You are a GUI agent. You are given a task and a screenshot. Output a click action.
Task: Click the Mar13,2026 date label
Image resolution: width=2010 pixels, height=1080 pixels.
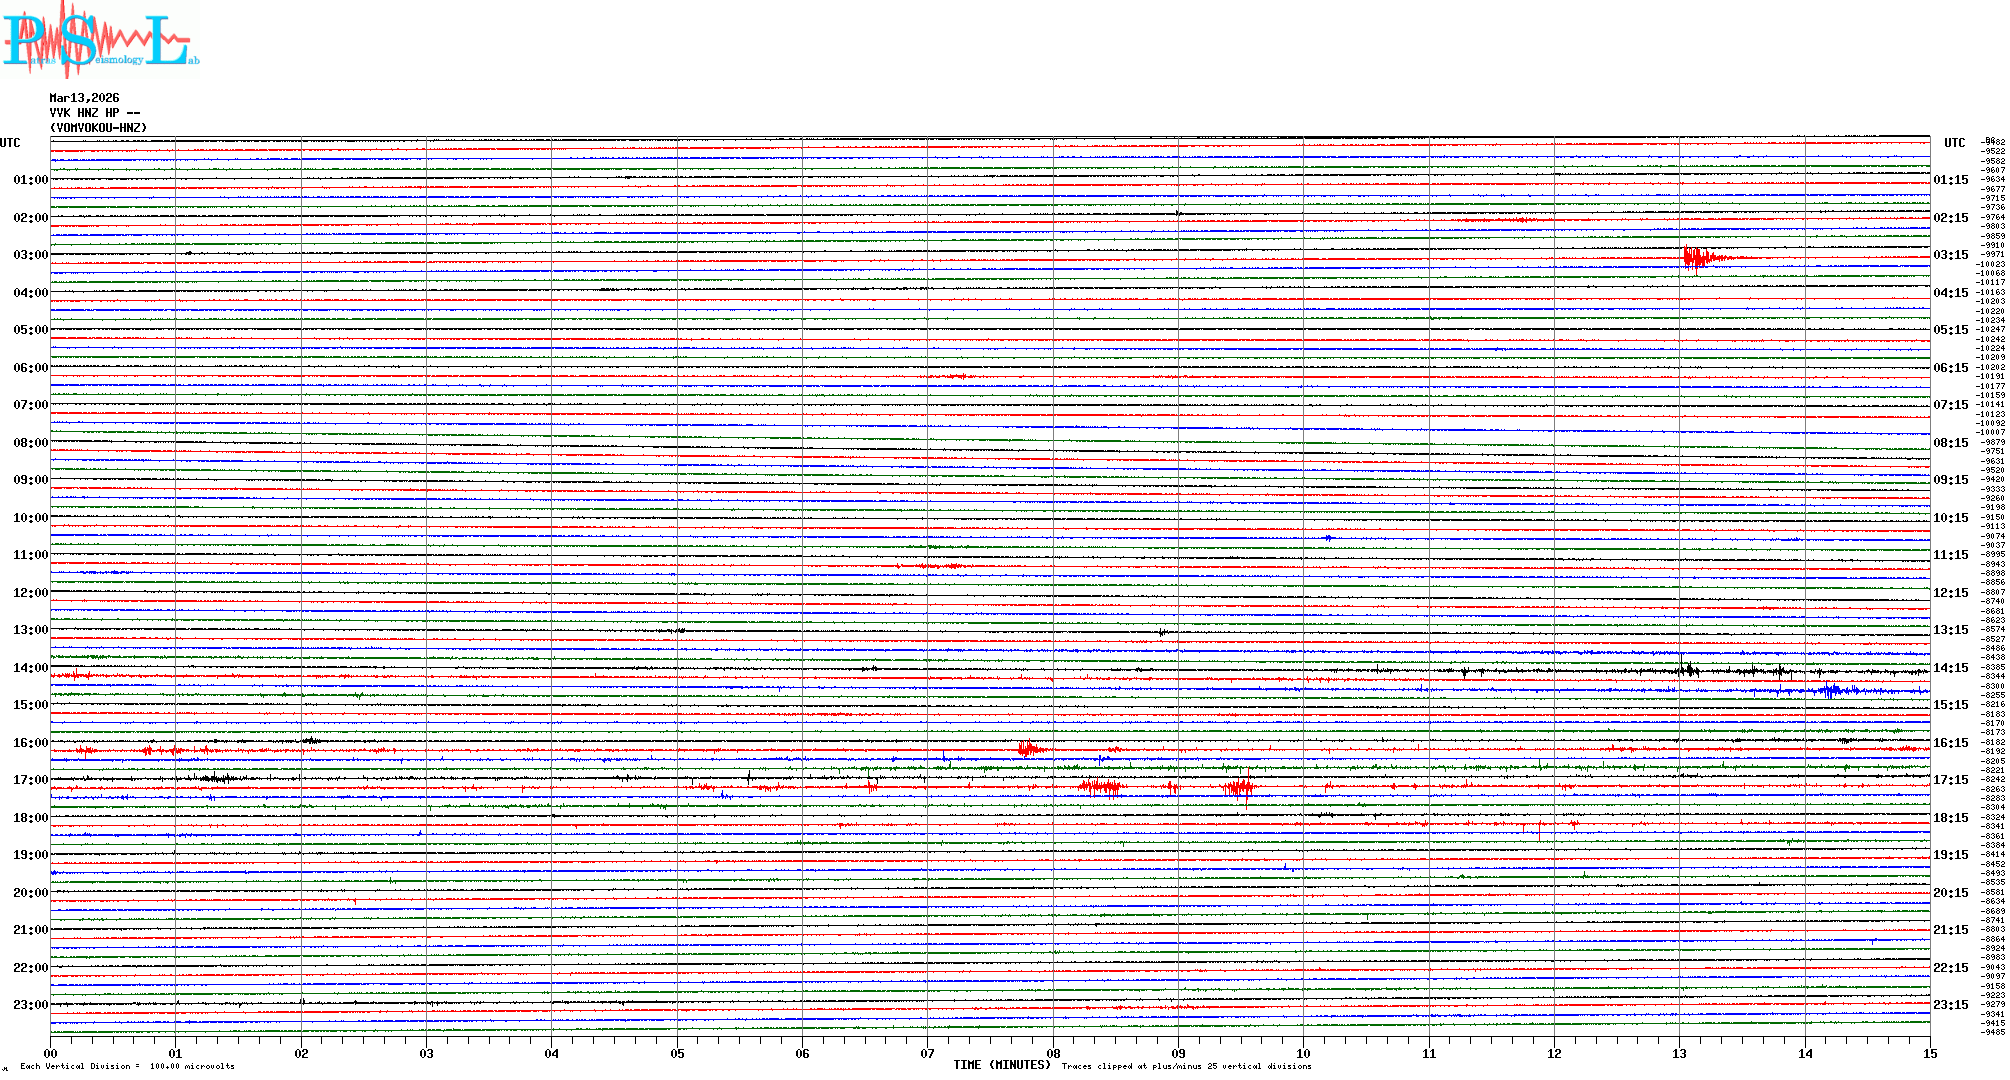point(84,98)
